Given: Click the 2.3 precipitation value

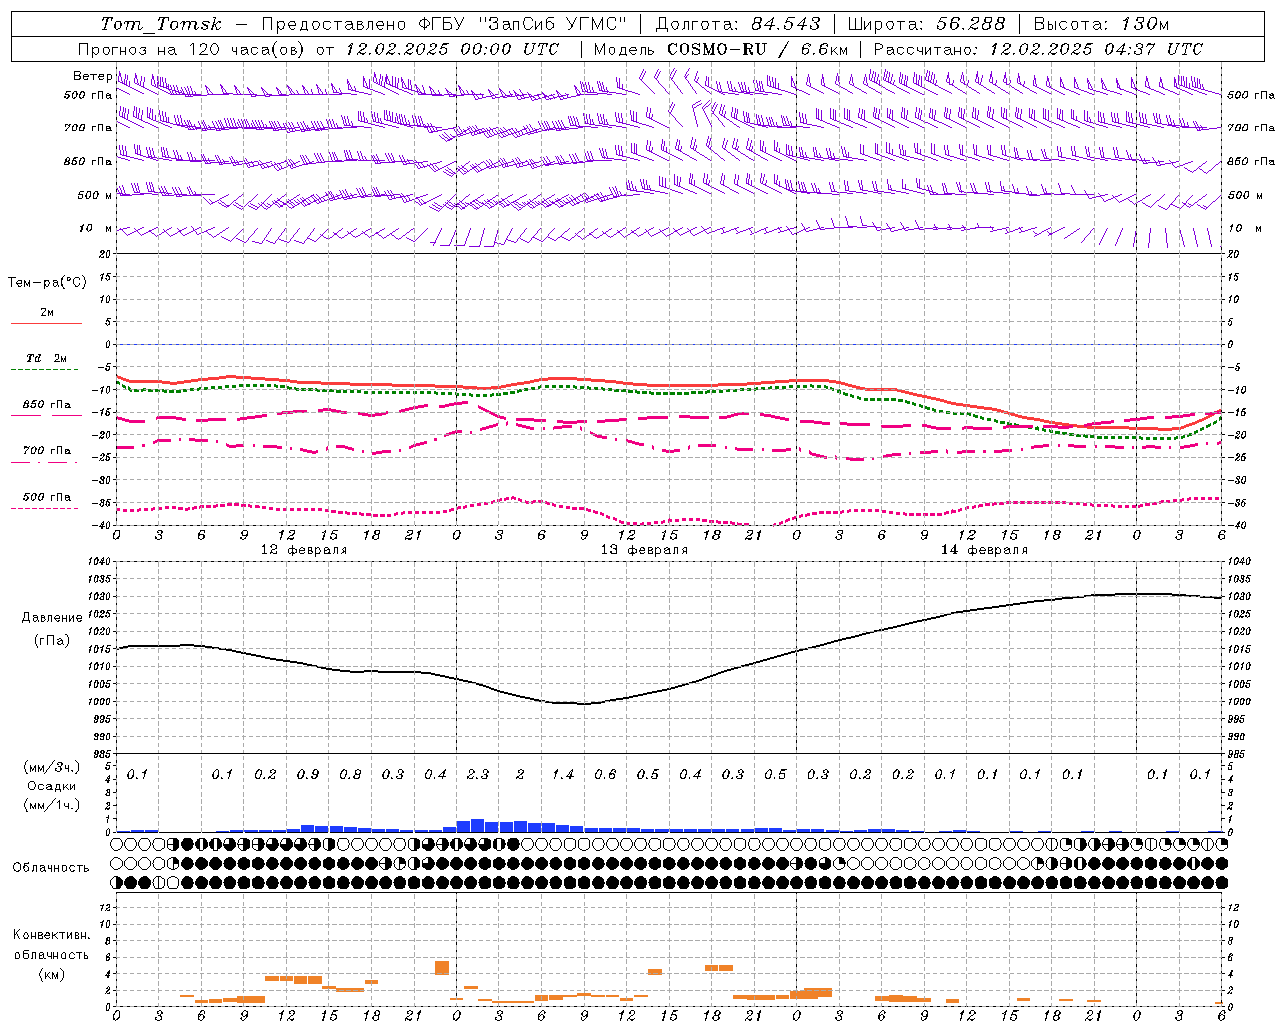Looking at the screenshot, I should click(478, 774).
